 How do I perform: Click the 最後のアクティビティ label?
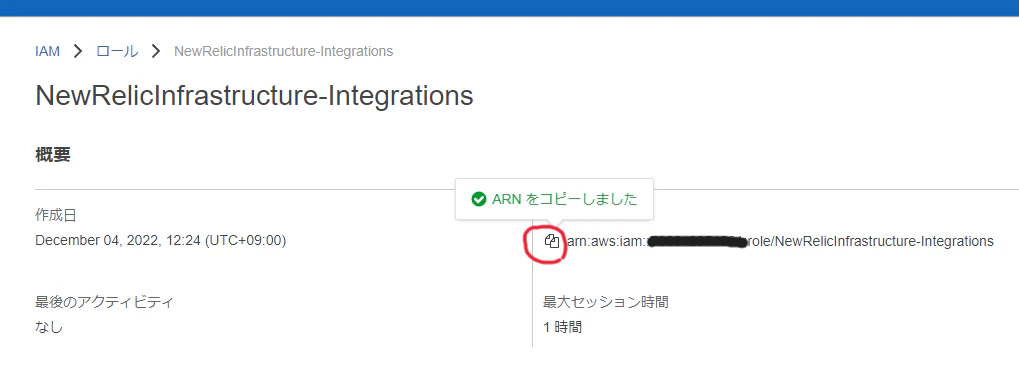(x=104, y=302)
